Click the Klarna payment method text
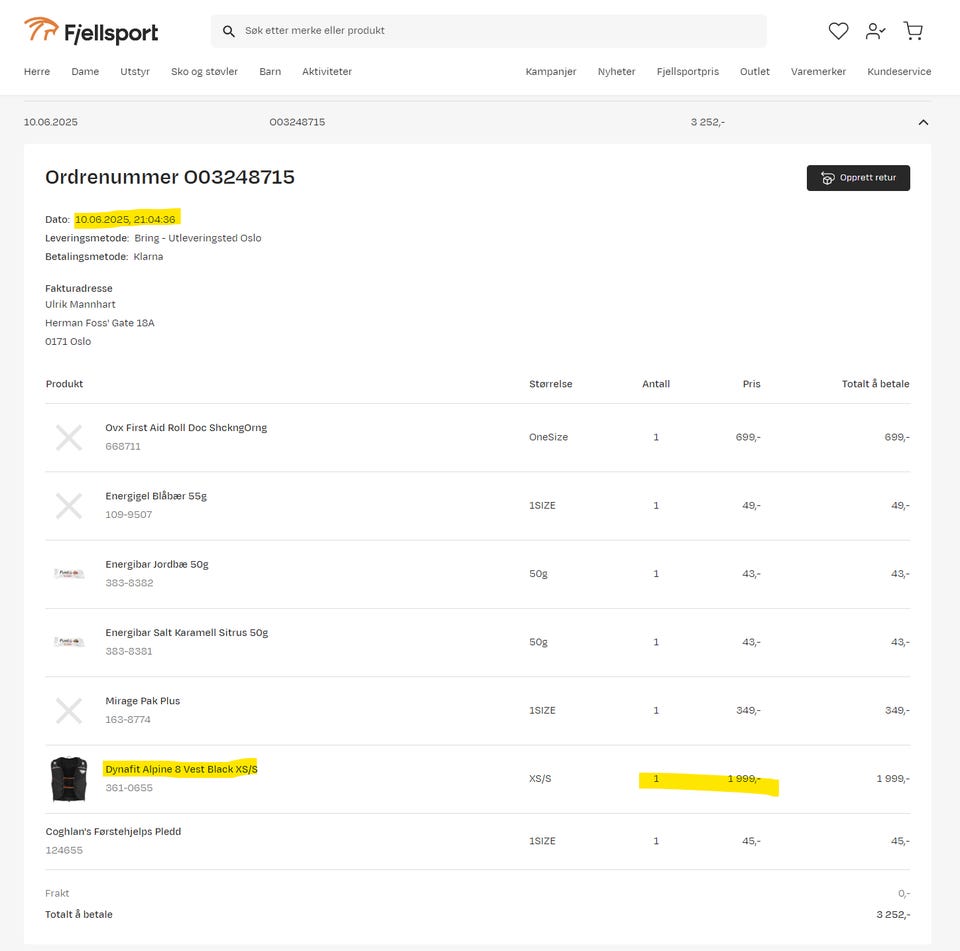The width and height of the screenshot is (960, 951). pos(148,257)
